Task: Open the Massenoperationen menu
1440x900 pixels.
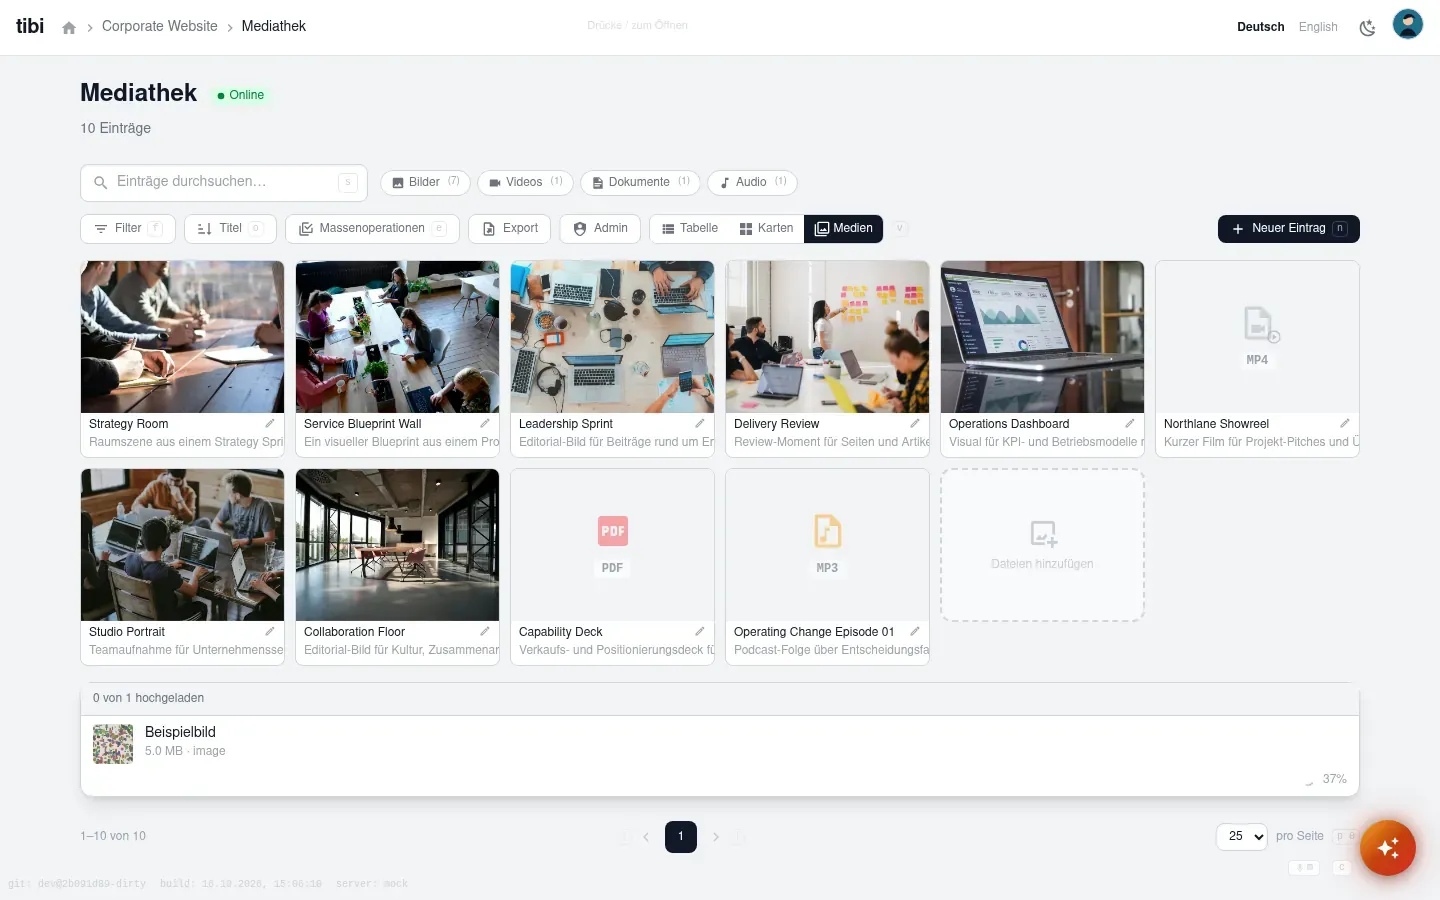Action: [x=372, y=229]
